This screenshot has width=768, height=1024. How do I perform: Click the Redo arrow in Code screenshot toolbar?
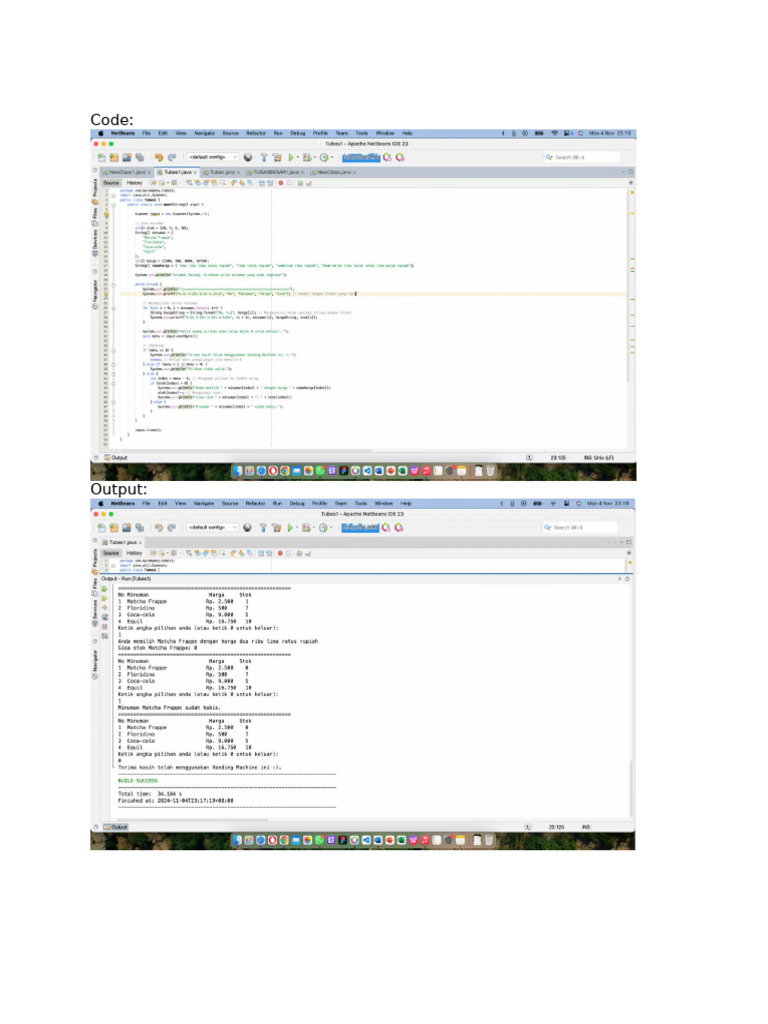pos(172,157)
